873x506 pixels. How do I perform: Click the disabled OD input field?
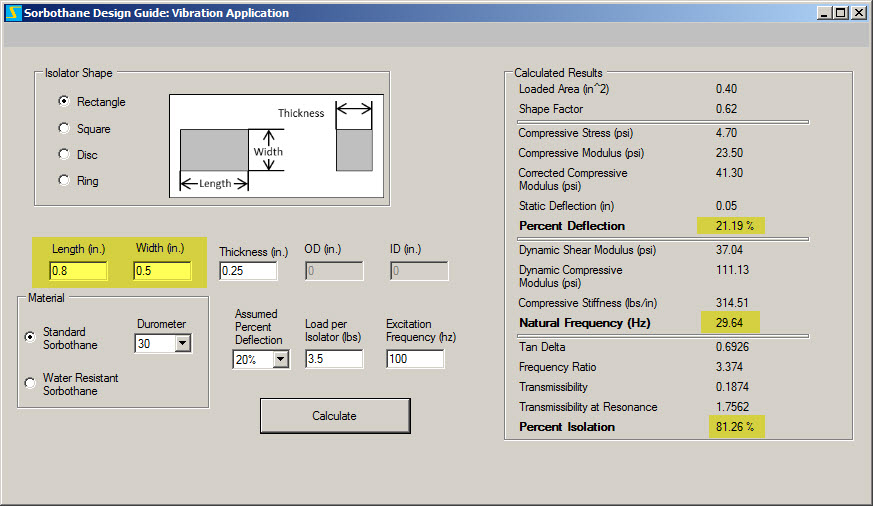click(x=334, y=271)
